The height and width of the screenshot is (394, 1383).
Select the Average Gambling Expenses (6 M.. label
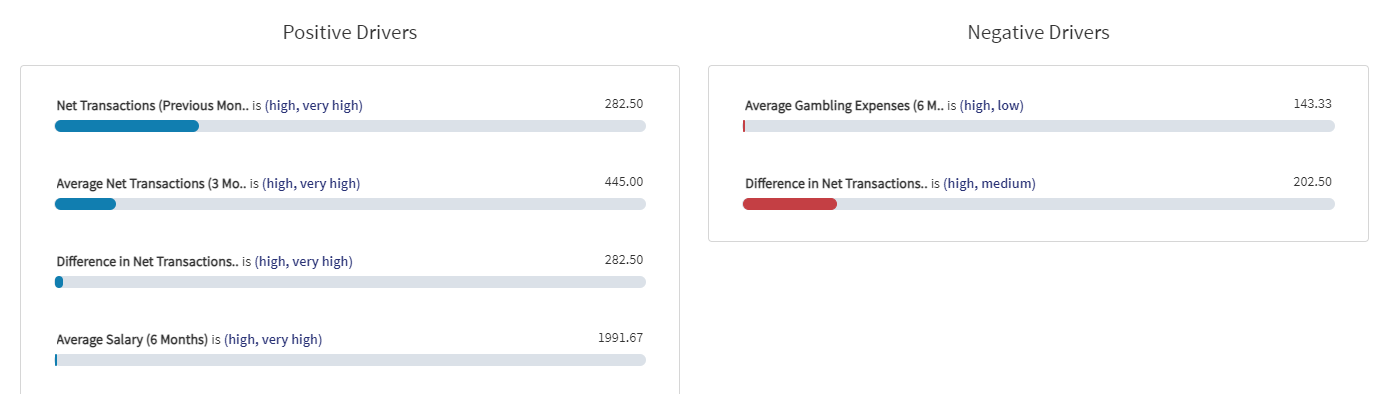coord(844,105)
